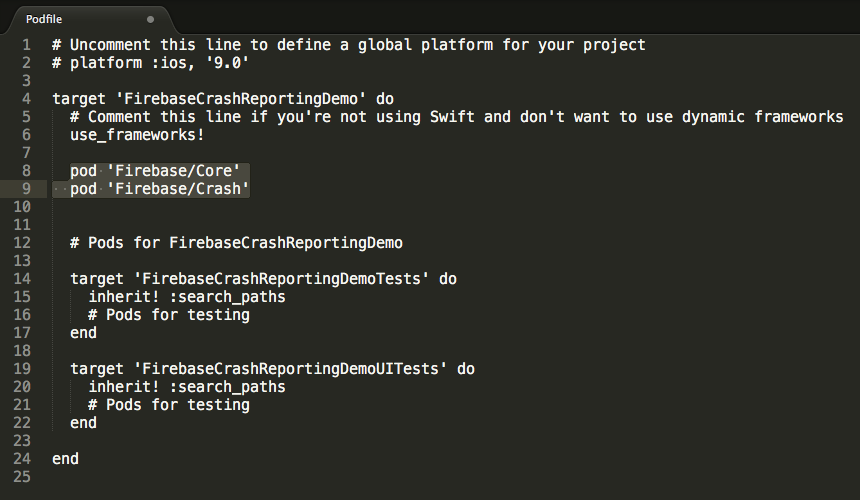This screenshot has width=860, height=500.
Task: Place cursor on 'Firebase/Core' pod string
Action: pos(177,171)
